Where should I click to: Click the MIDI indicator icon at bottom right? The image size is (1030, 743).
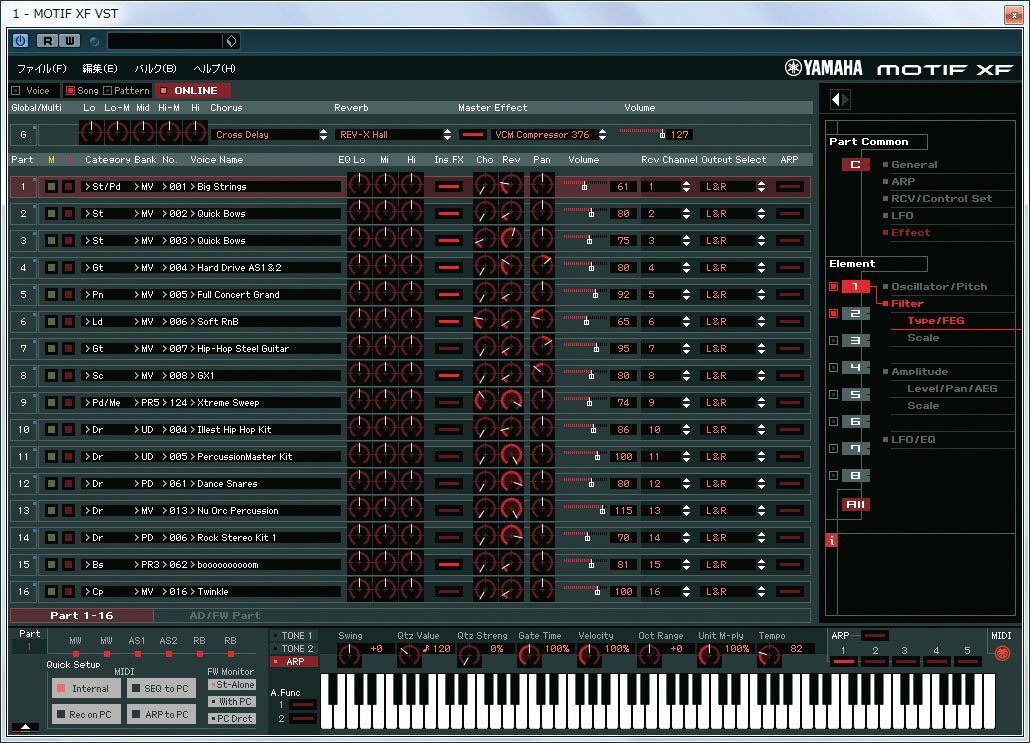click(1001, 655)
